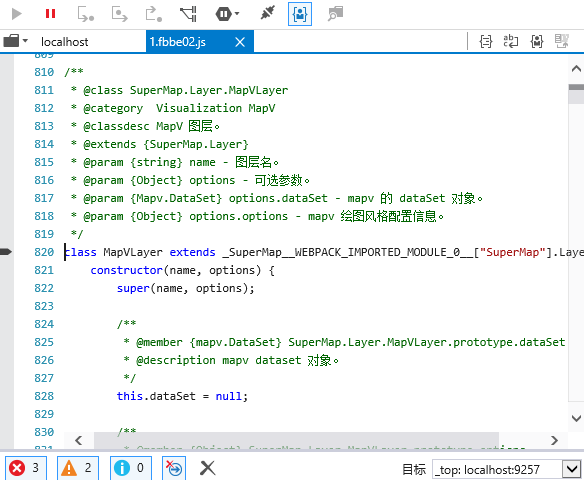Click the horizontal scrollbar thumb
584x480 pixels.
[x=296, y=441]
